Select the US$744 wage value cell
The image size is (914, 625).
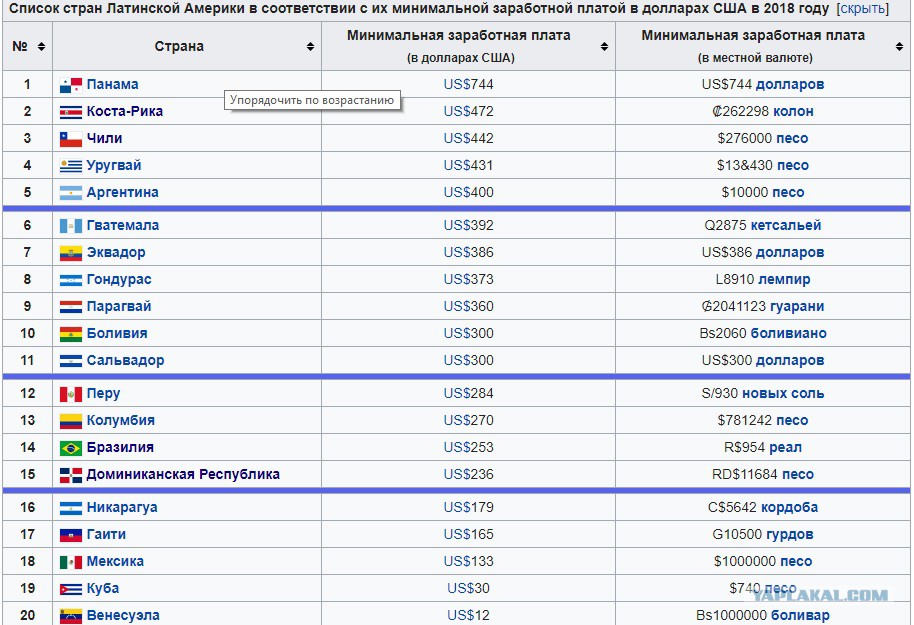coord(468,84)
